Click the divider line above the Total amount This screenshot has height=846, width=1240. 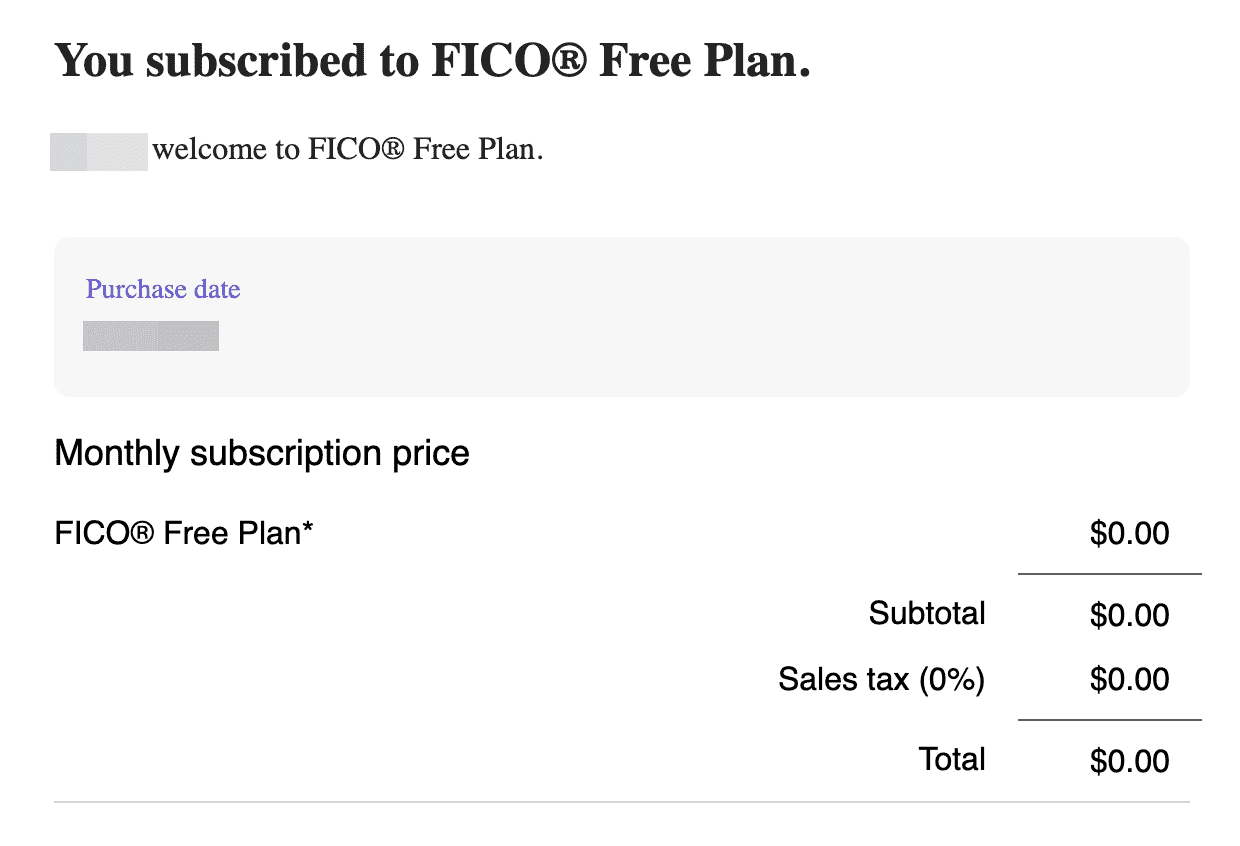pyautogui.click(x=1109, y=720)
